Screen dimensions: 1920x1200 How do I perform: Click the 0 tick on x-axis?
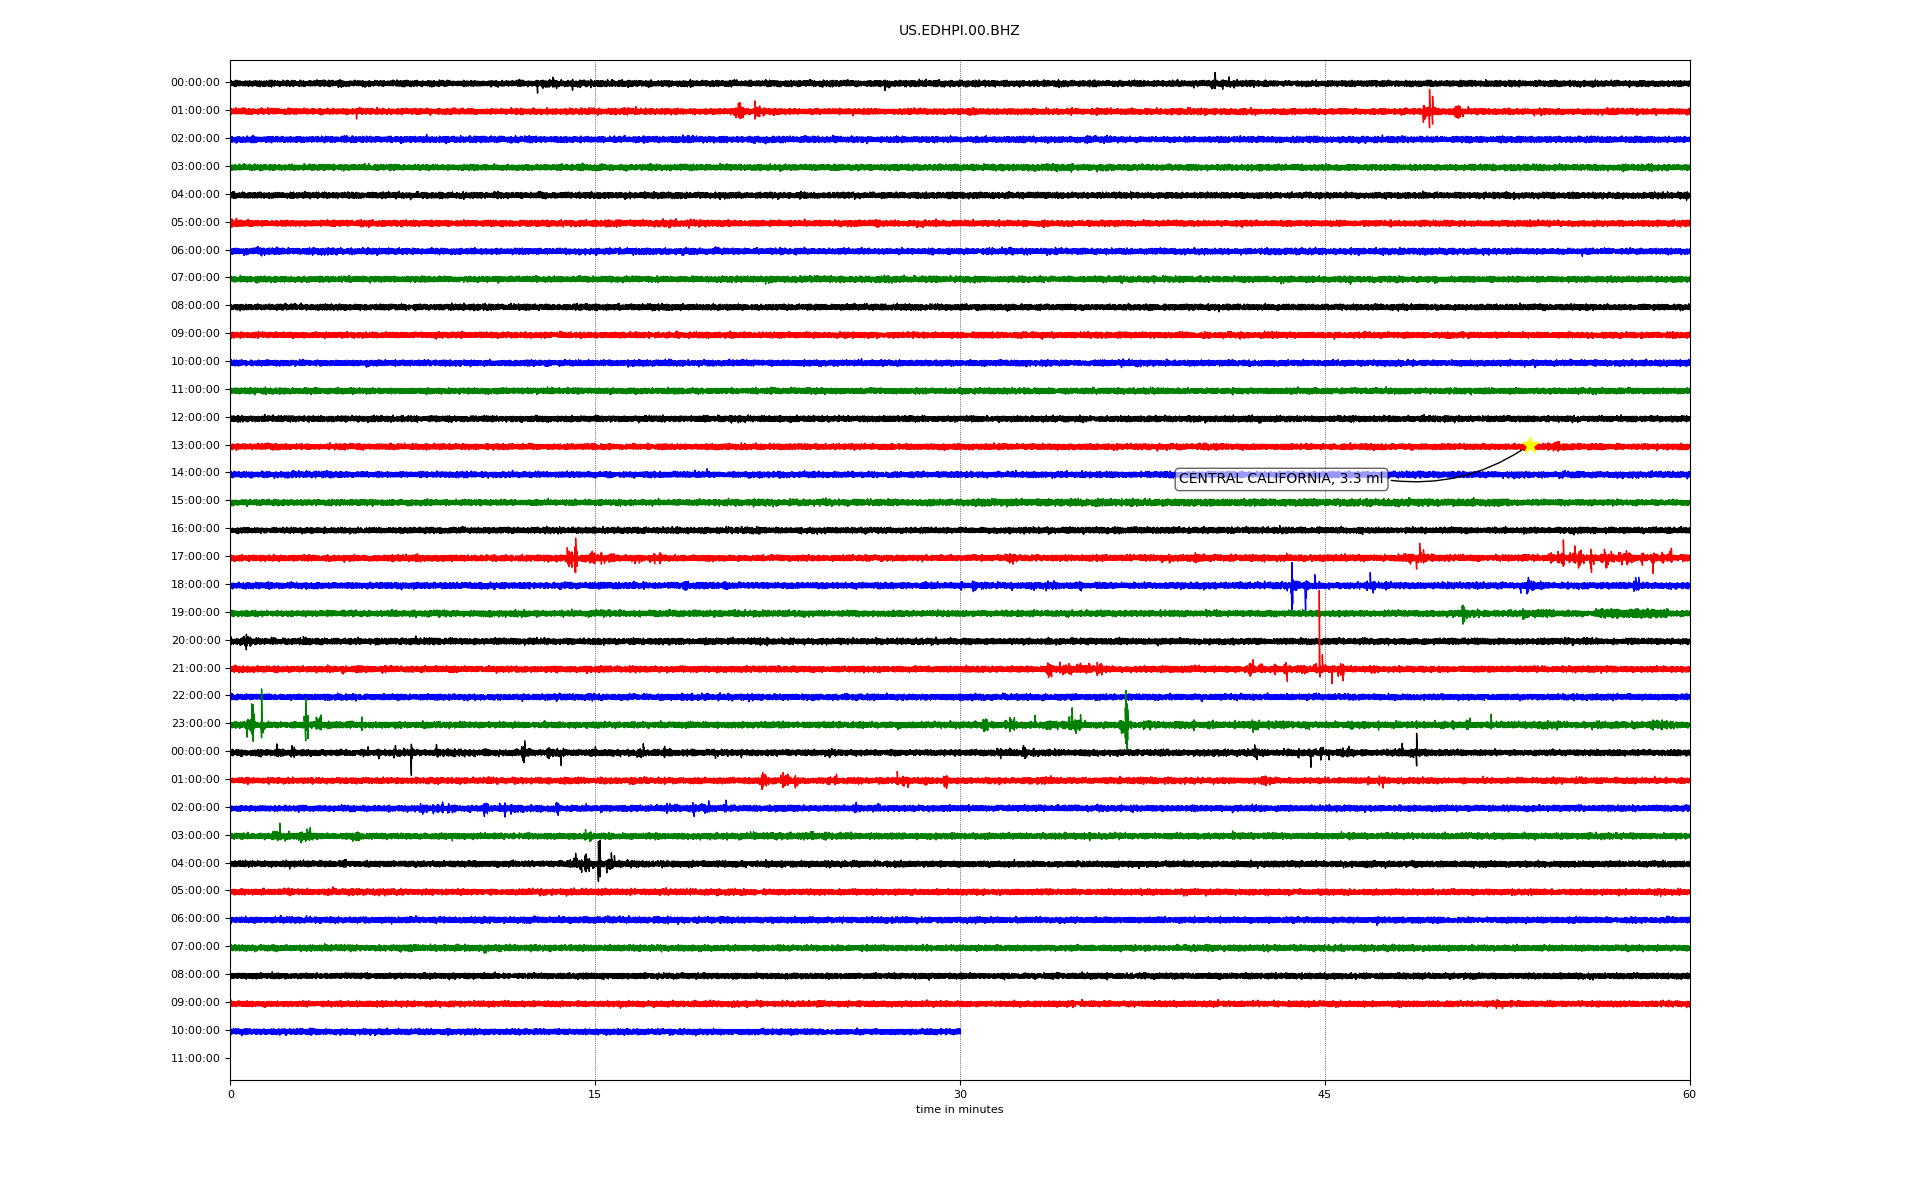[x=231, y=1094]
